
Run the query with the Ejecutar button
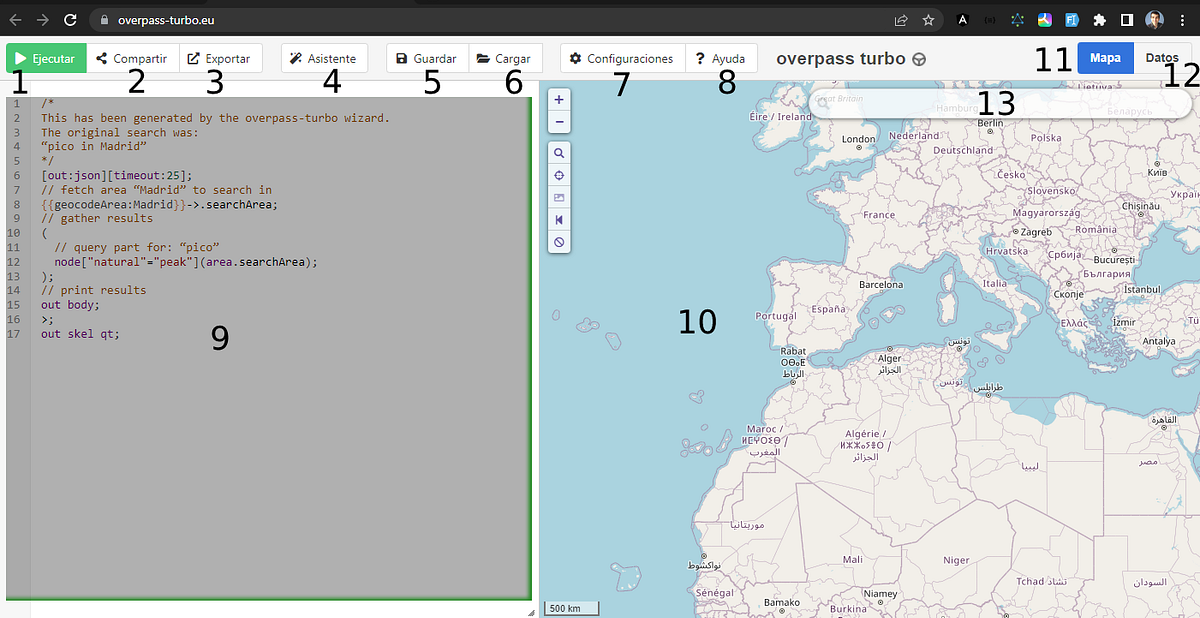point(45,58)
